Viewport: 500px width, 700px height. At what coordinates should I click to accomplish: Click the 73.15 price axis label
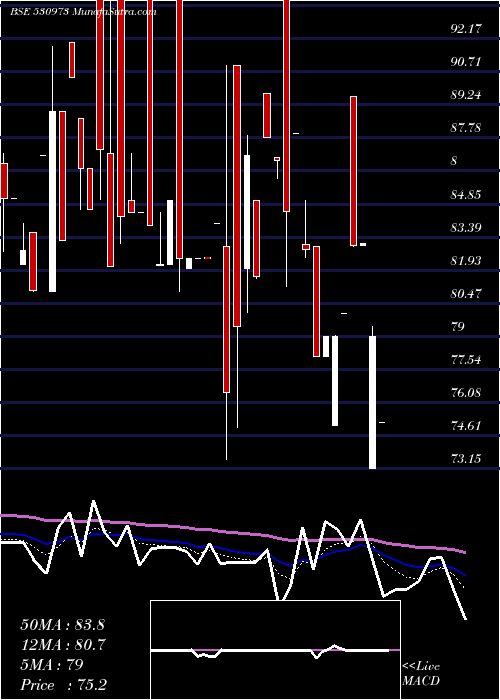coord(466,458)
